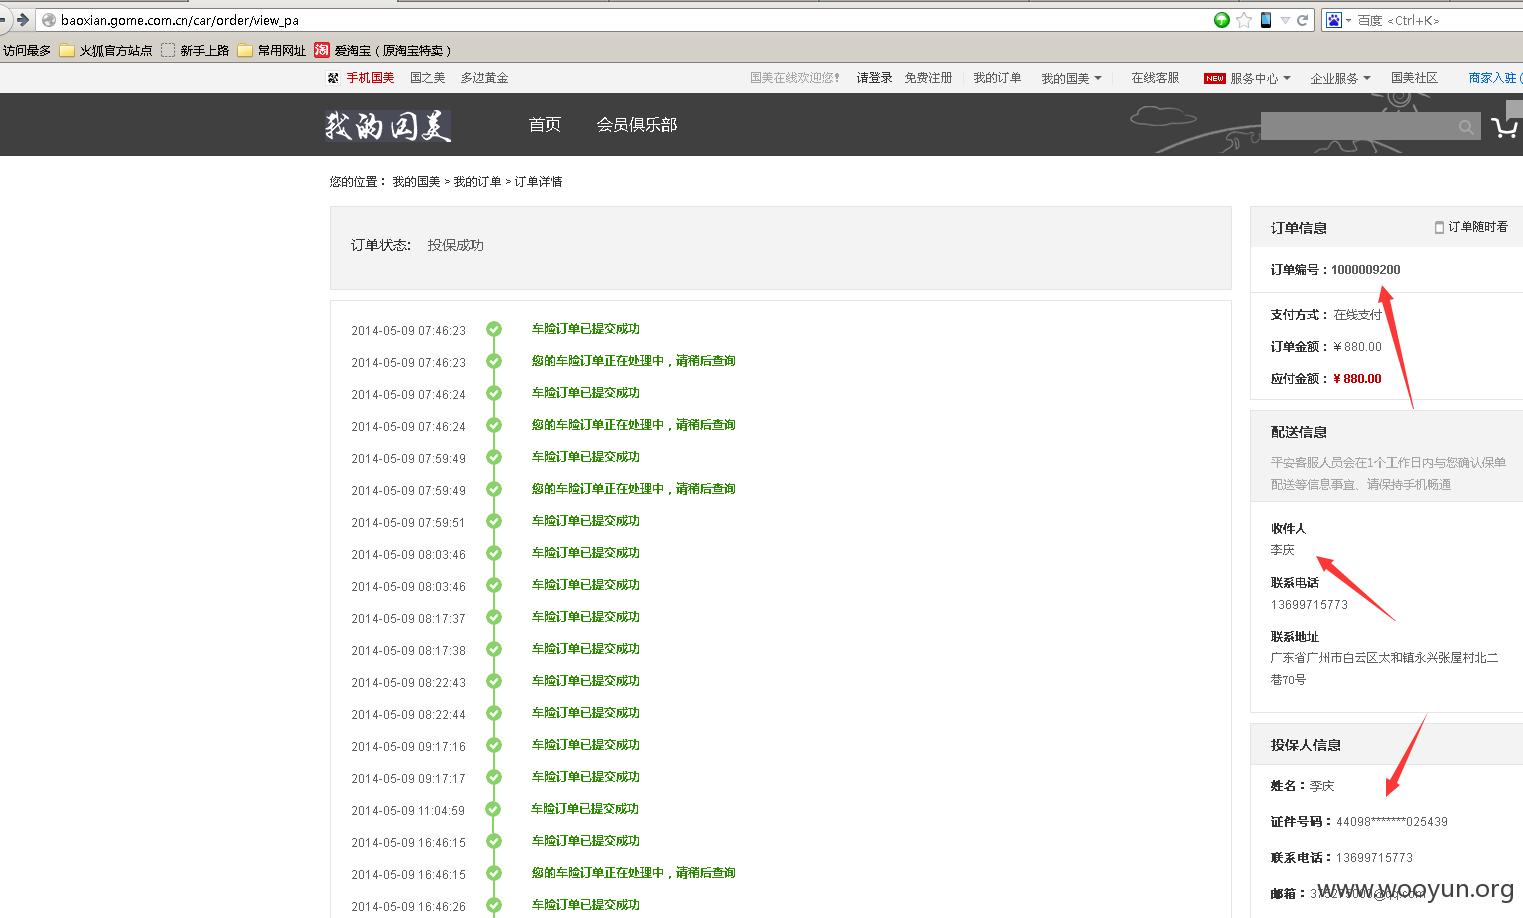1523x918 pixels.
Task: Expand the 我的国美 dropdown menu
Action: pos(1071,78)
